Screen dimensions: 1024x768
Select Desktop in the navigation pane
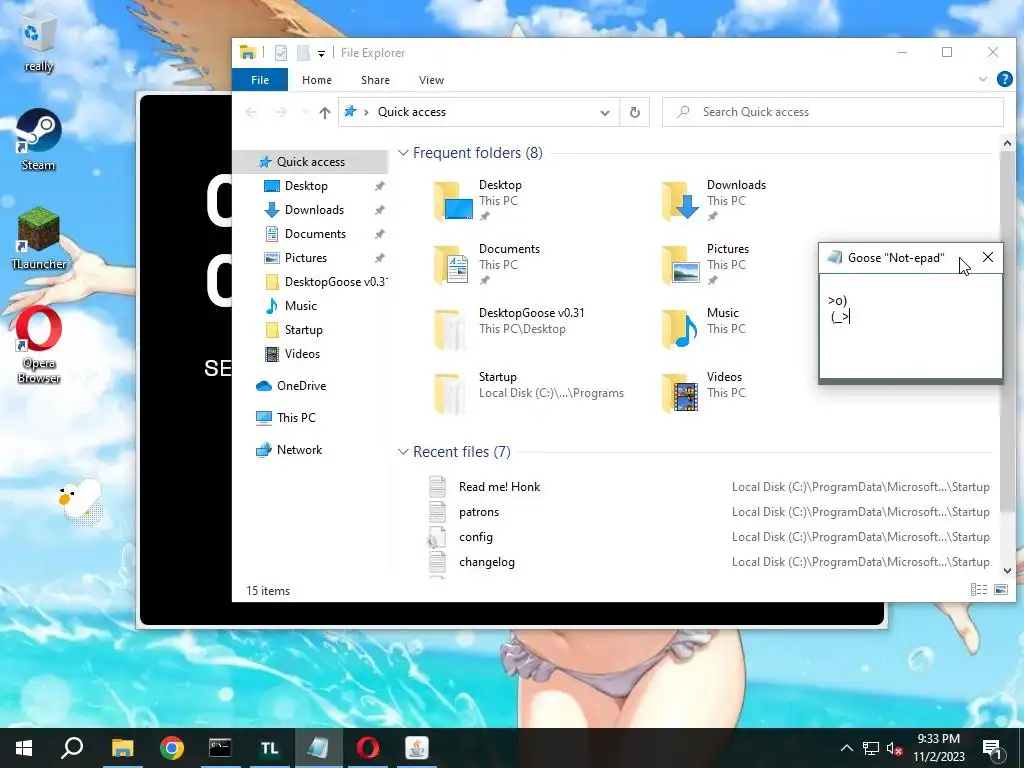point(306,185)
